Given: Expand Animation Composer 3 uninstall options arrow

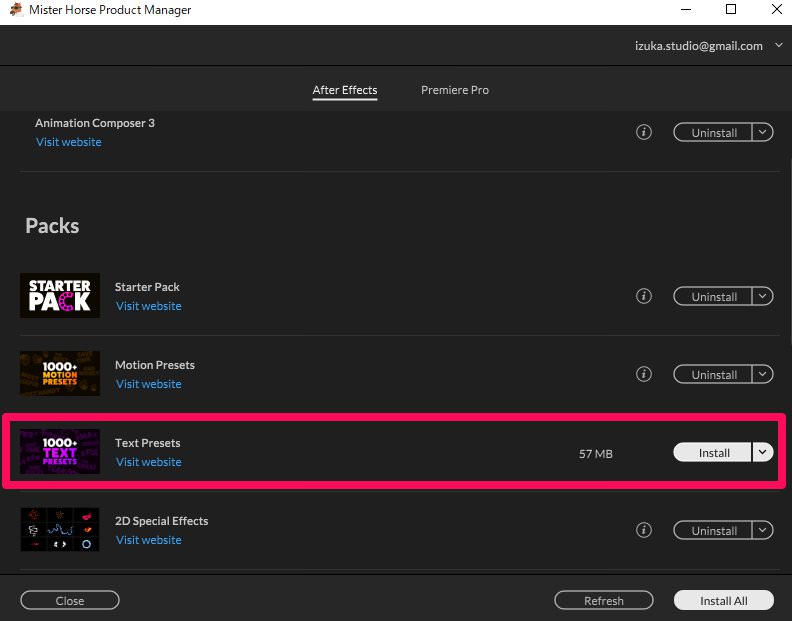Looking at the screenshot, I should (763, 132).
